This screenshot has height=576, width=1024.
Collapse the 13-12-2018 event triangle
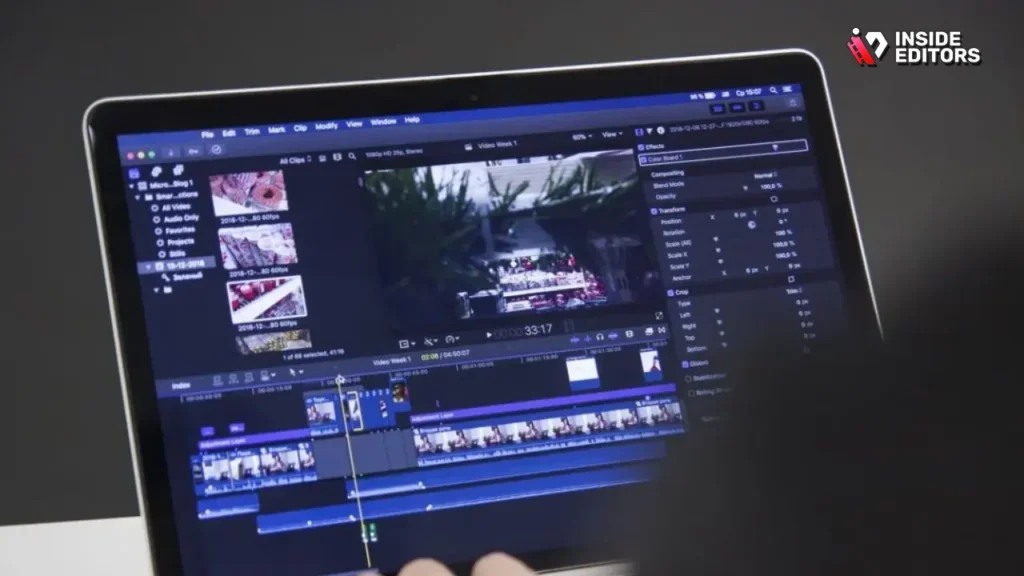(149, 267)
